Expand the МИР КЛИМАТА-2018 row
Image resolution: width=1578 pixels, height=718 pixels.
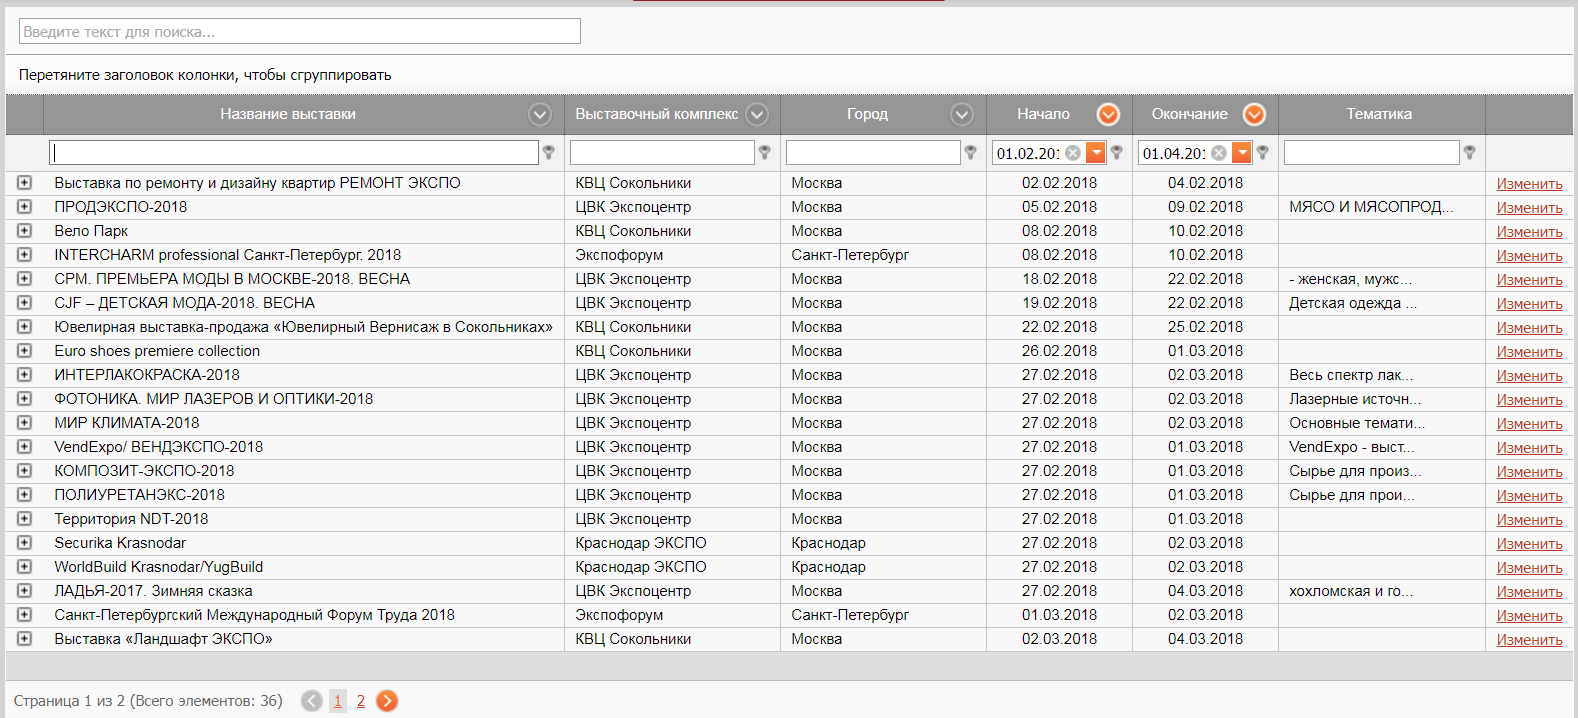pyautogui.click(x=24, y=423)
